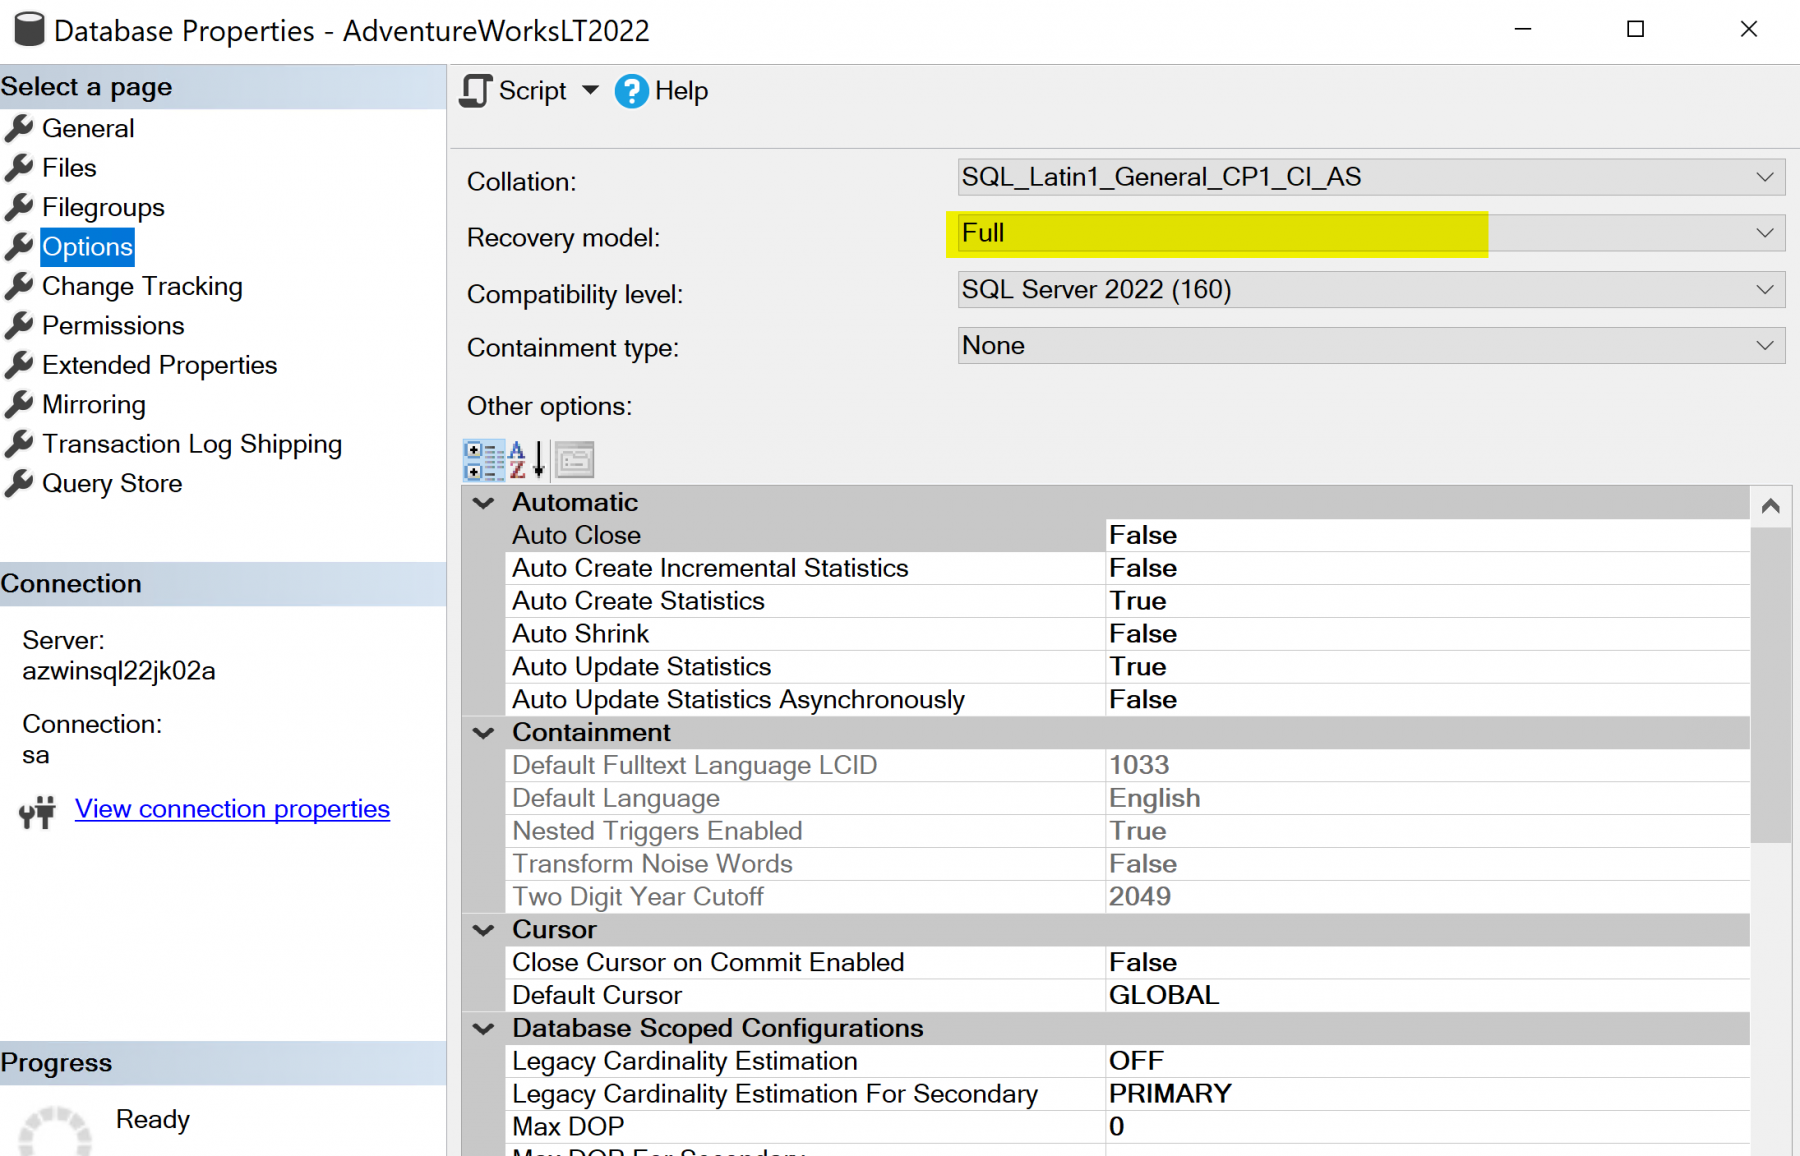Click wrench icon beside Transaction Log Shipping
This screenshot has width=1800, height=1156.
point(19,444)
